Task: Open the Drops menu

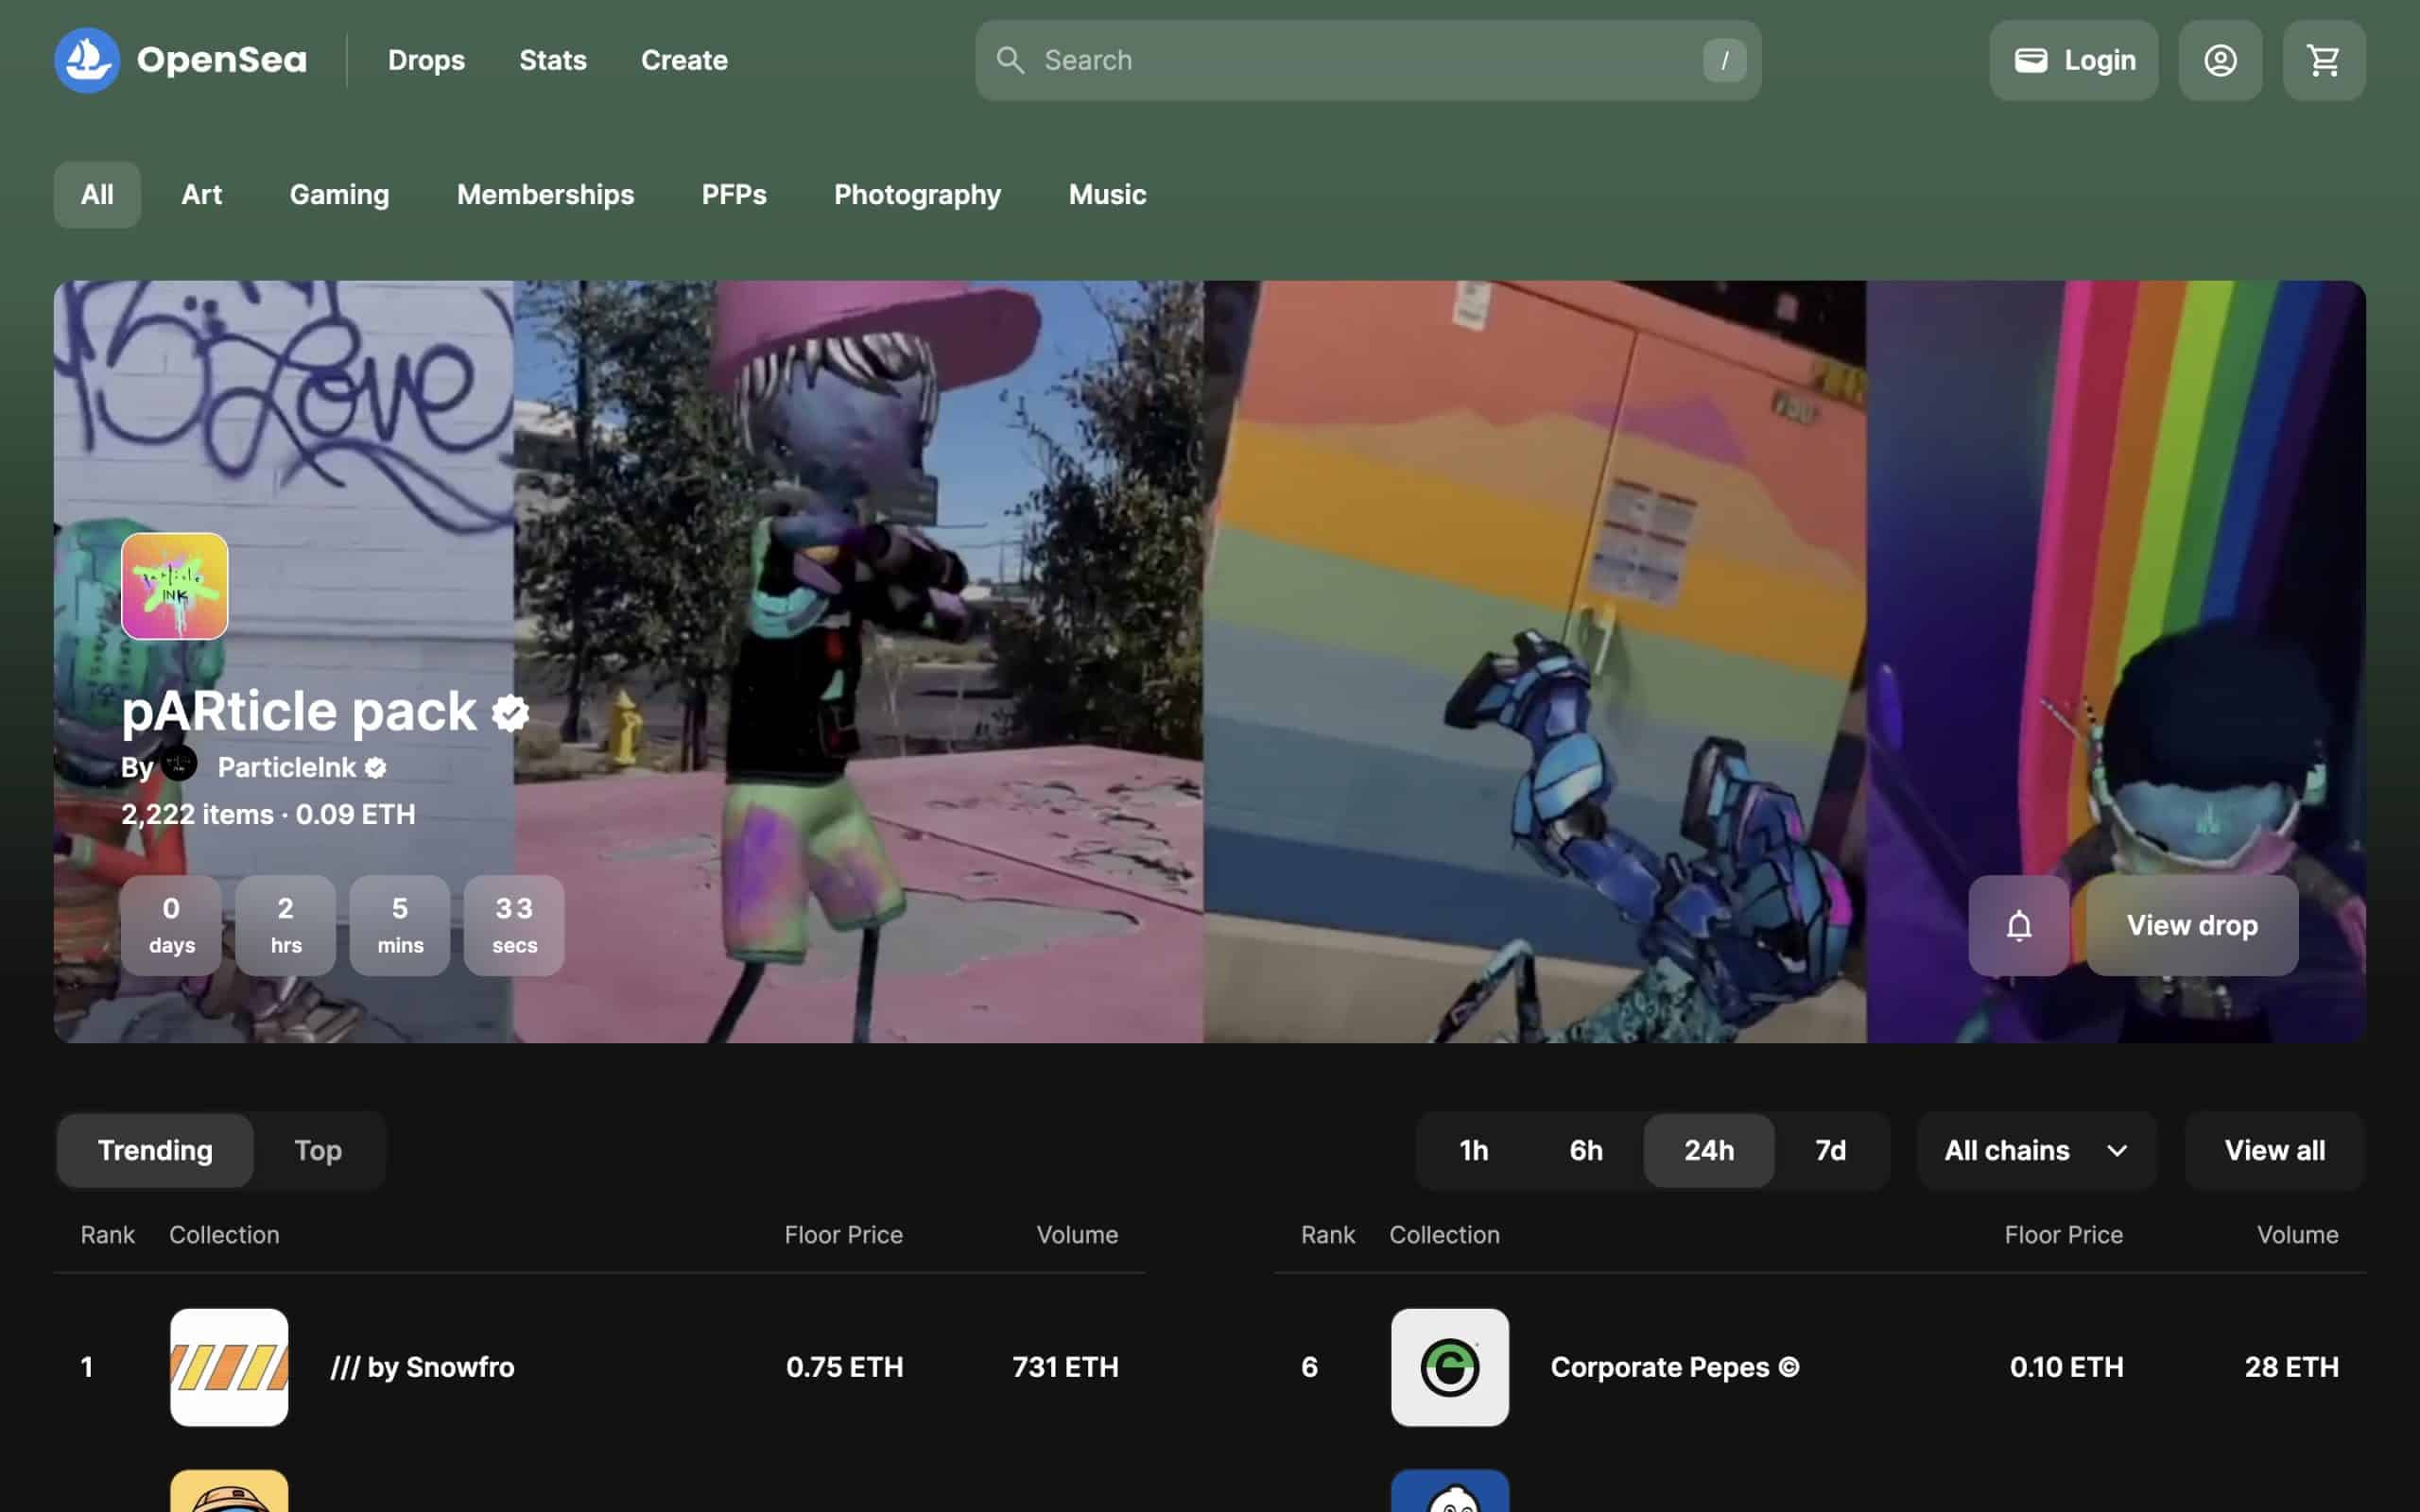Action: 426,60
